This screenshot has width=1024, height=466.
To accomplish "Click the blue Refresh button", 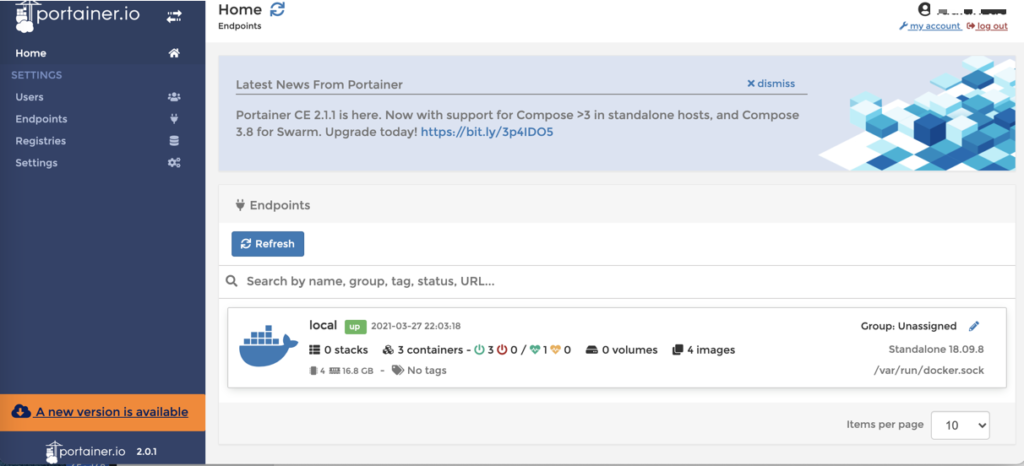I will (x=268, y=243).
